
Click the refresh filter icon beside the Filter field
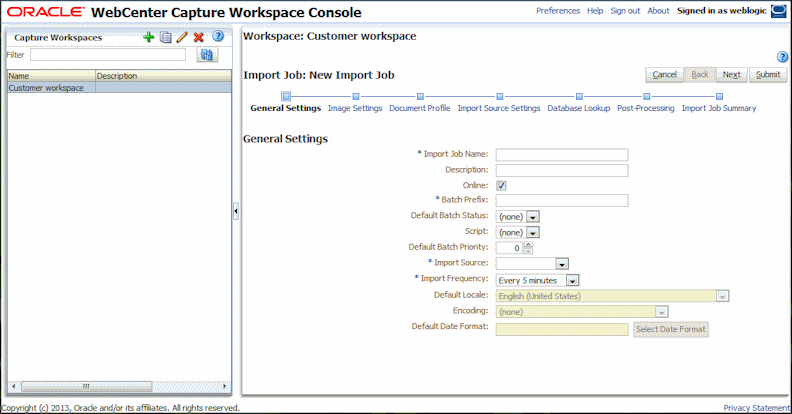coord(207,55)
